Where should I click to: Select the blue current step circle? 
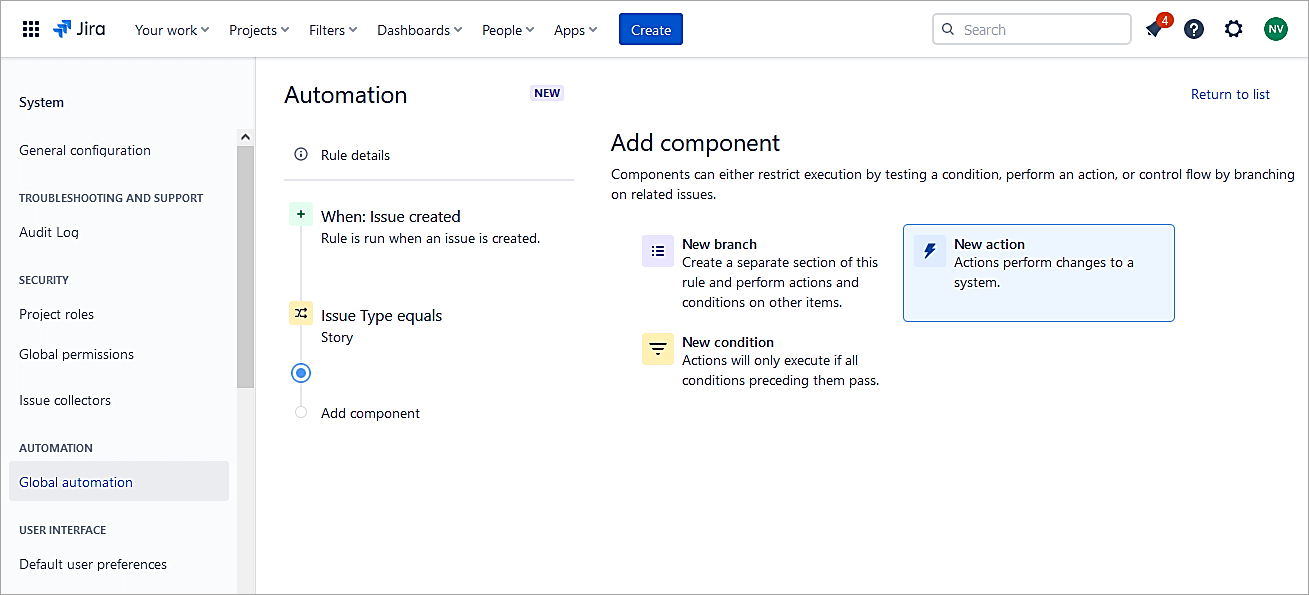tap(301, 373)
